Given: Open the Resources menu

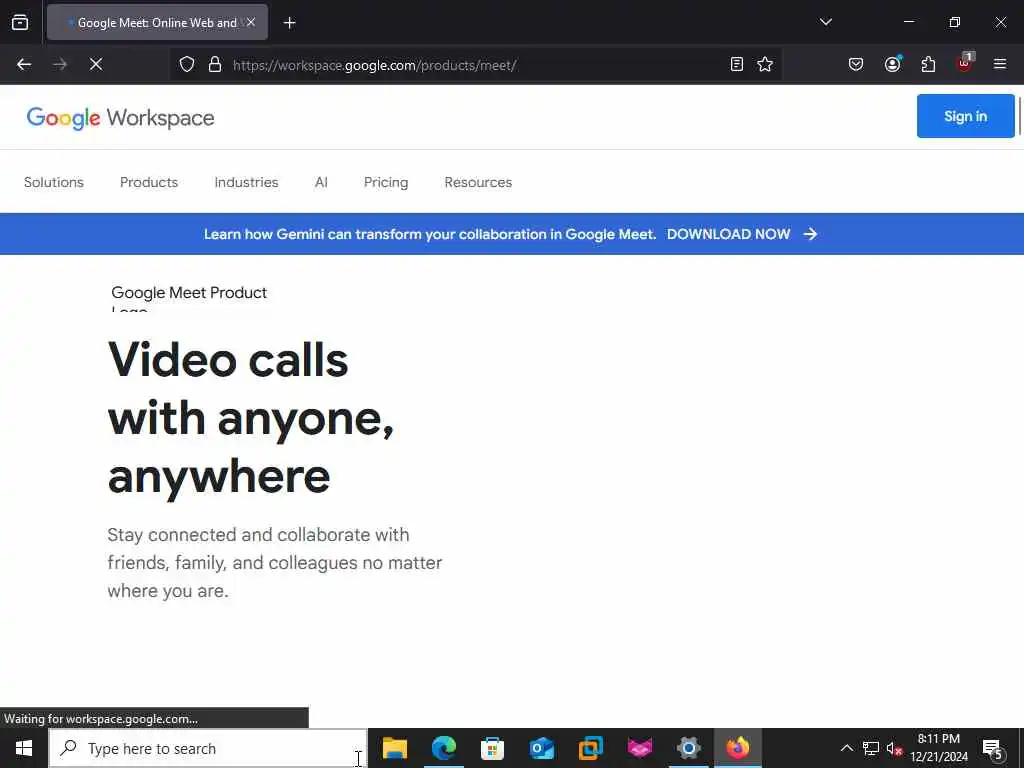Looking at the screenshot, I should click(478, 182).
